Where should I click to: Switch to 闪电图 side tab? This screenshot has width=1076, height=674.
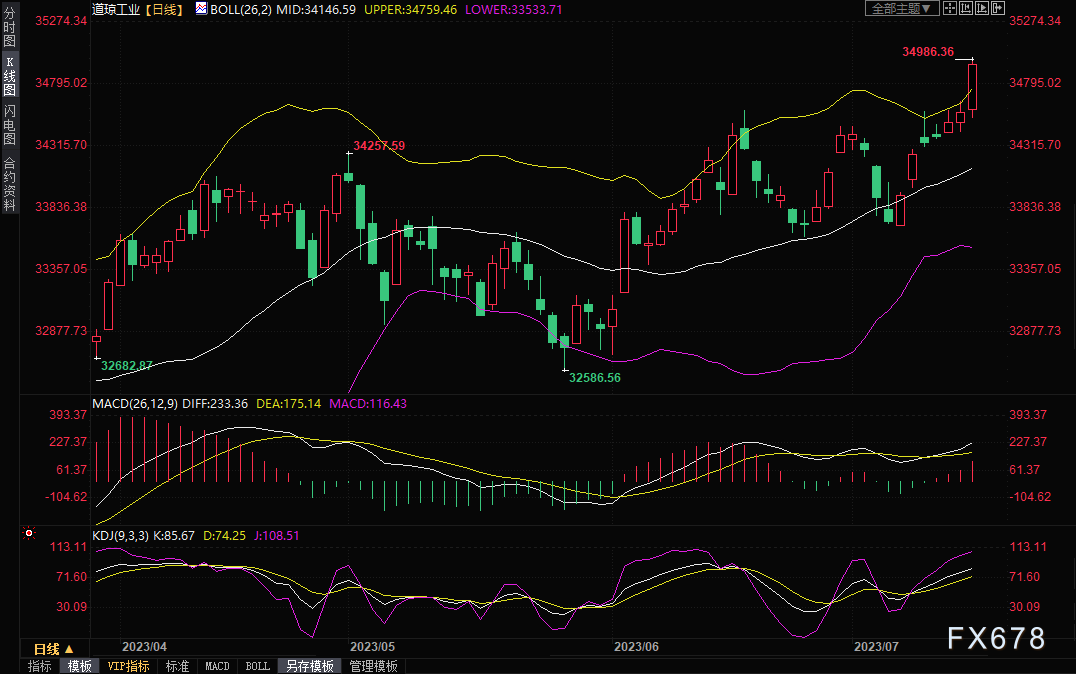pyautogui.click(x=10, y=125)
